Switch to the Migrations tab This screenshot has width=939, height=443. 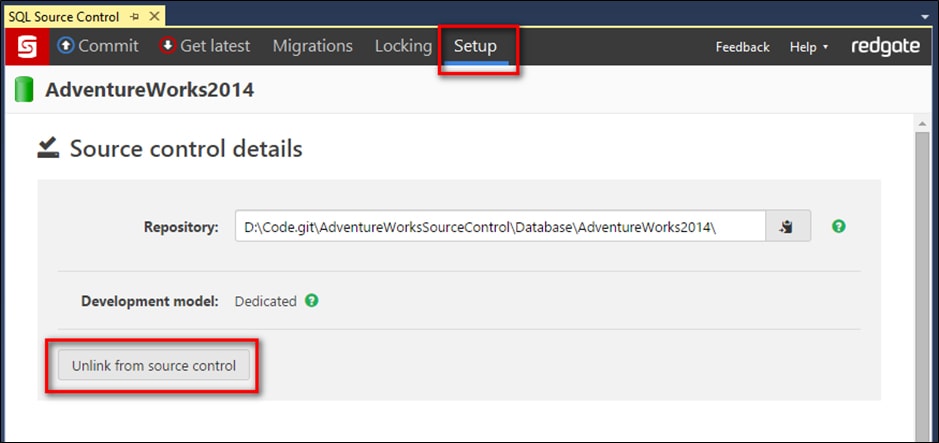313,46
